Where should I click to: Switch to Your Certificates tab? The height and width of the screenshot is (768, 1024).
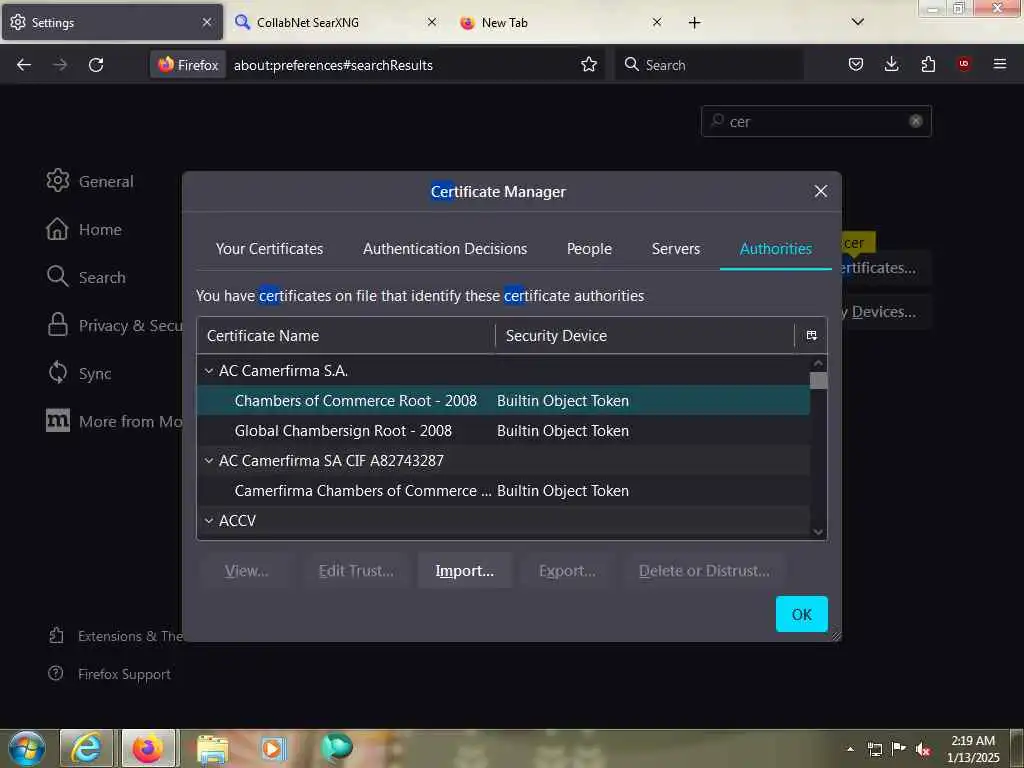click(x=269, y=249)
